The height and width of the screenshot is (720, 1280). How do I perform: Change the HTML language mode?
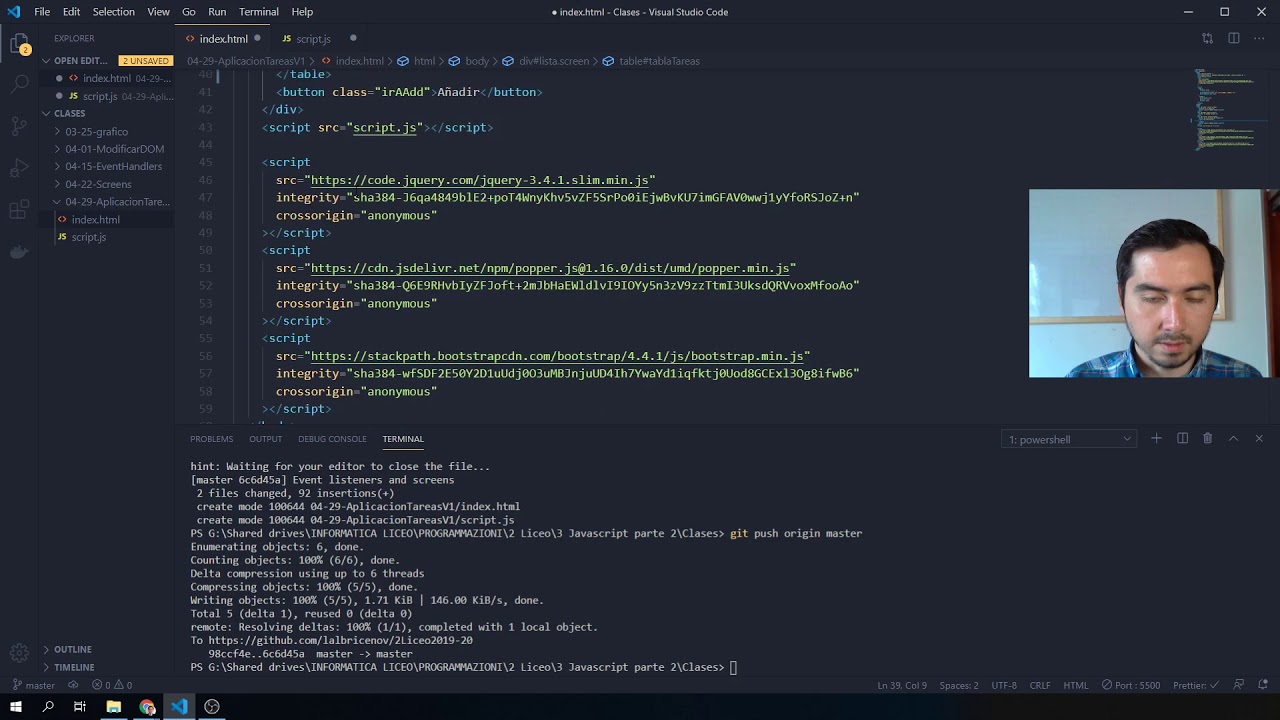click(1076, 686)
